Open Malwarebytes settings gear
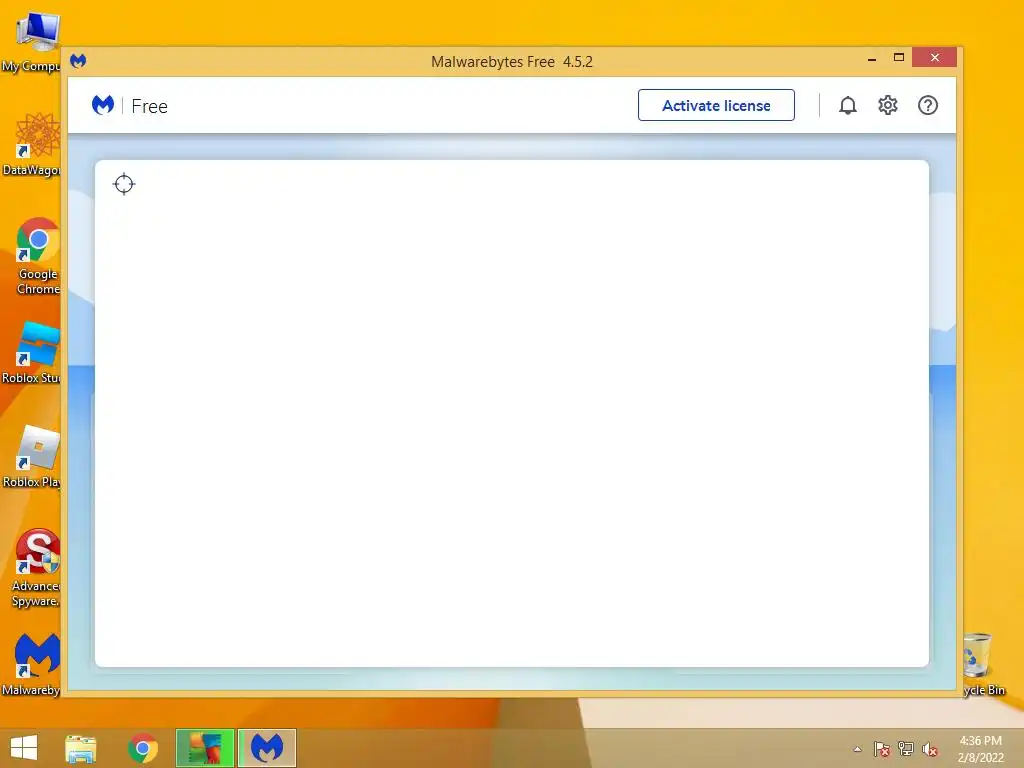 (888, 105)
